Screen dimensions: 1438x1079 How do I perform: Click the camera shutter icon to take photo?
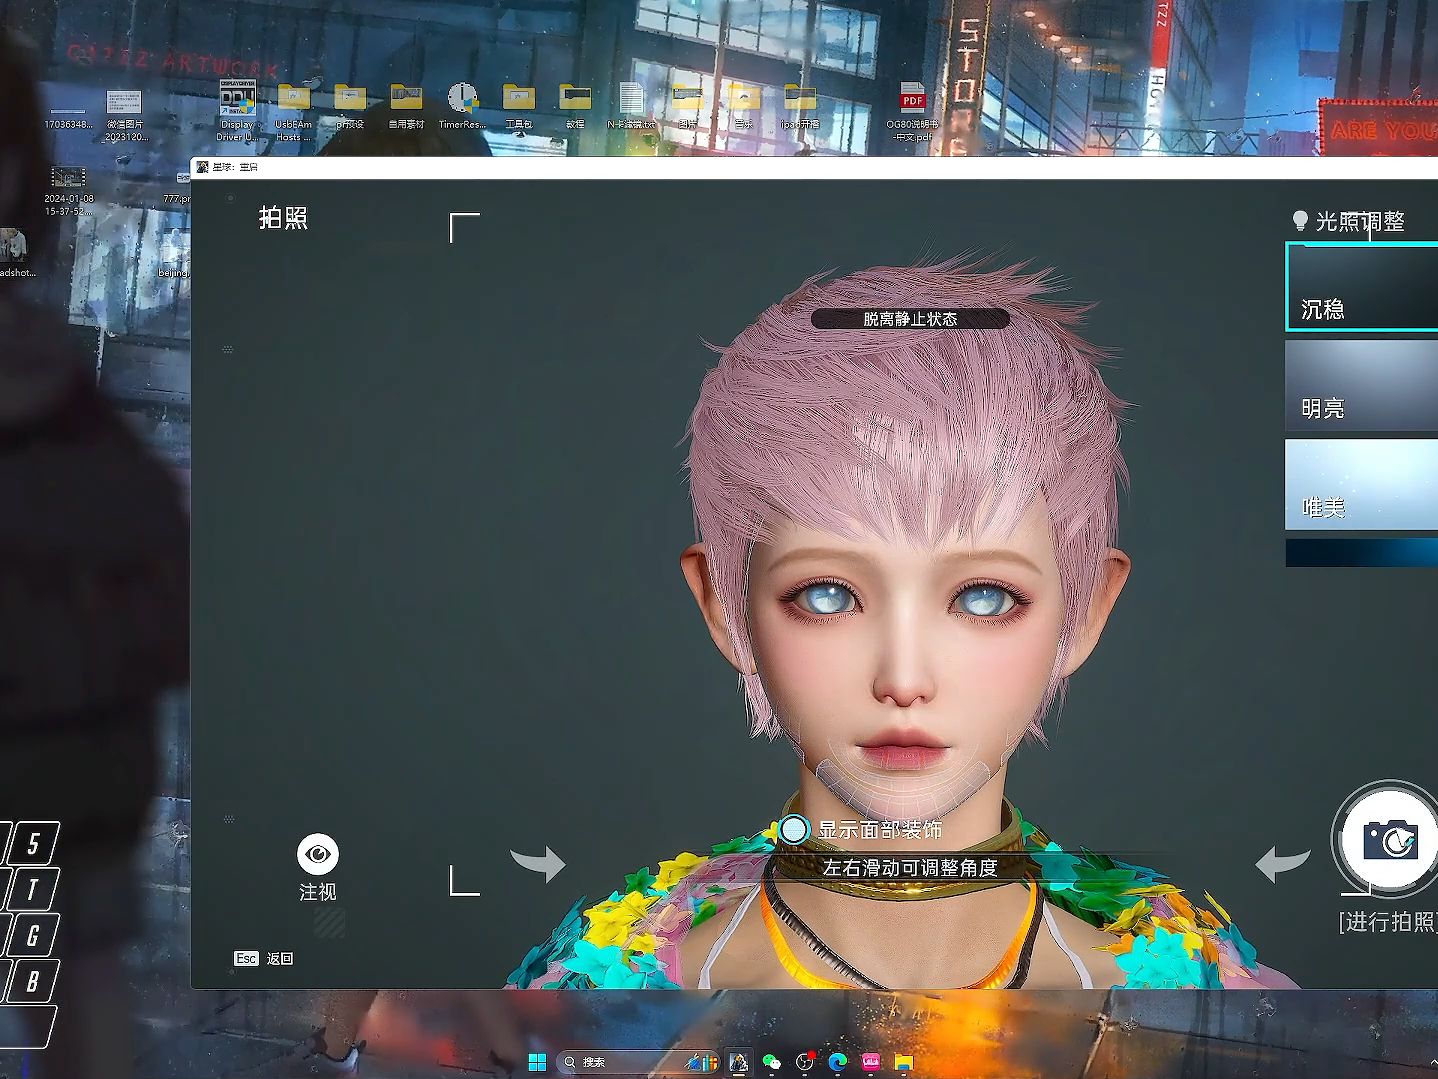click(x=1390, y=840)
